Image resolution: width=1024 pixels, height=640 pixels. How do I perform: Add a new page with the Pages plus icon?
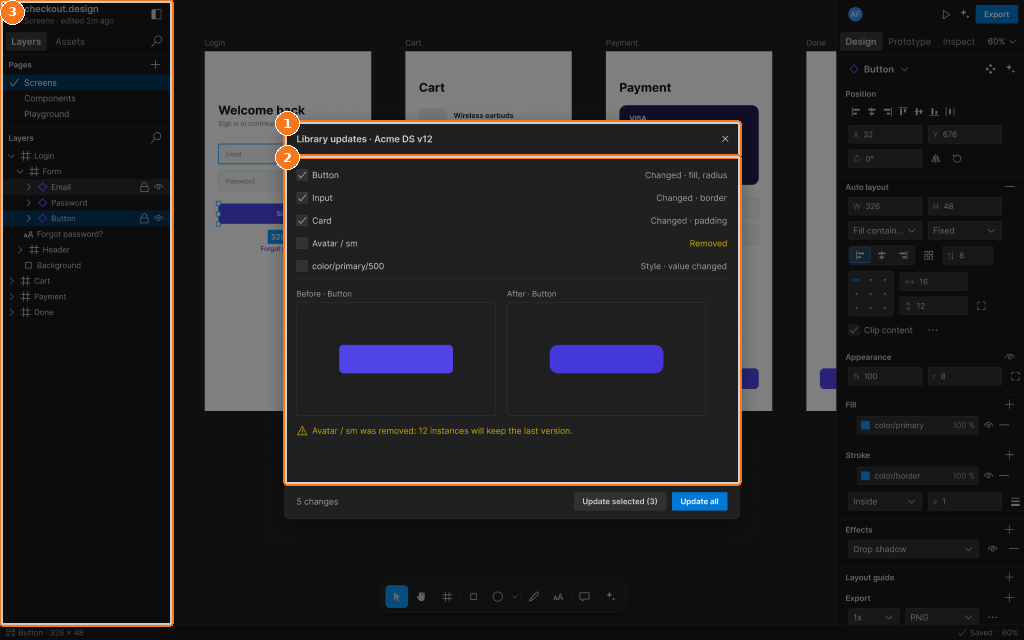click(x=155, y=65)
